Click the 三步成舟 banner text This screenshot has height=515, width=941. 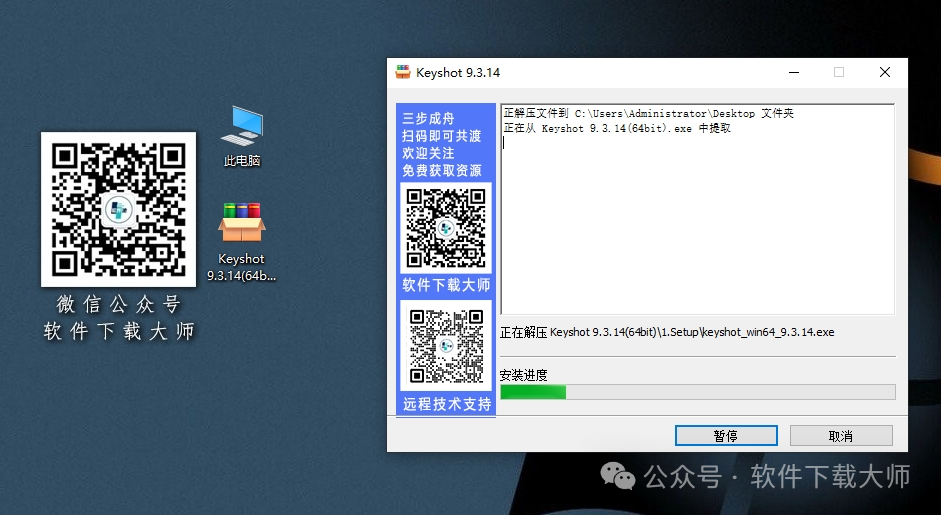pyautogui.click(x=428, y=118)
